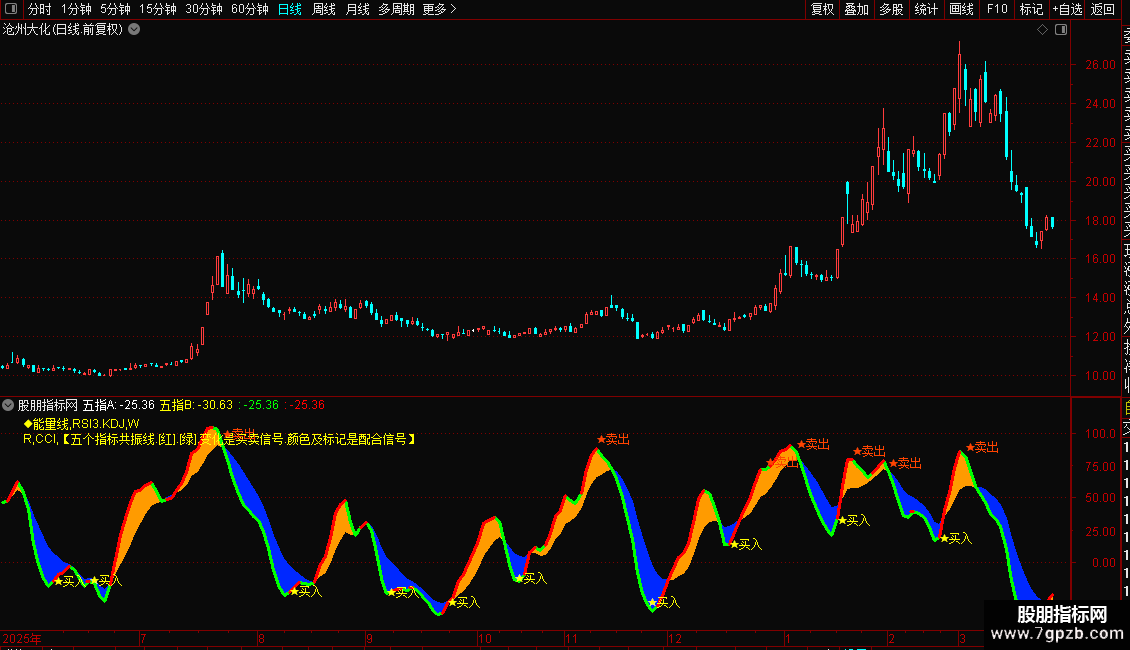Select the 5分钟 period
The image size is (1130, 650).
tap(115, 9)
